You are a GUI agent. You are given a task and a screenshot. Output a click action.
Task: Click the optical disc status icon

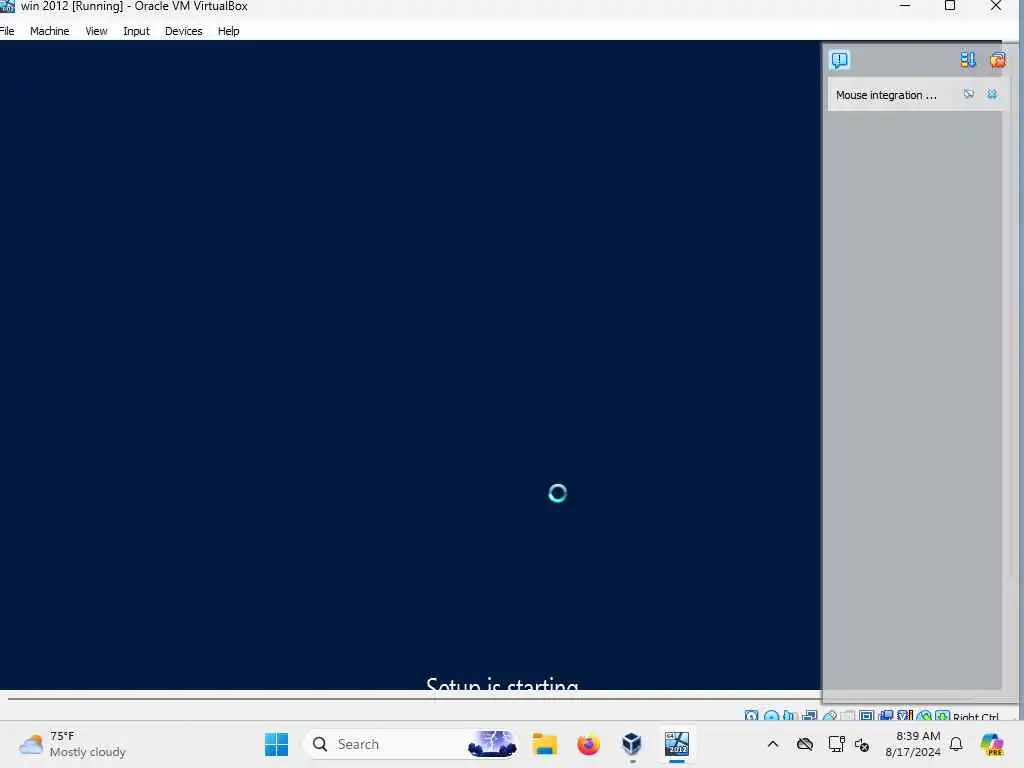tap(771, 716)
